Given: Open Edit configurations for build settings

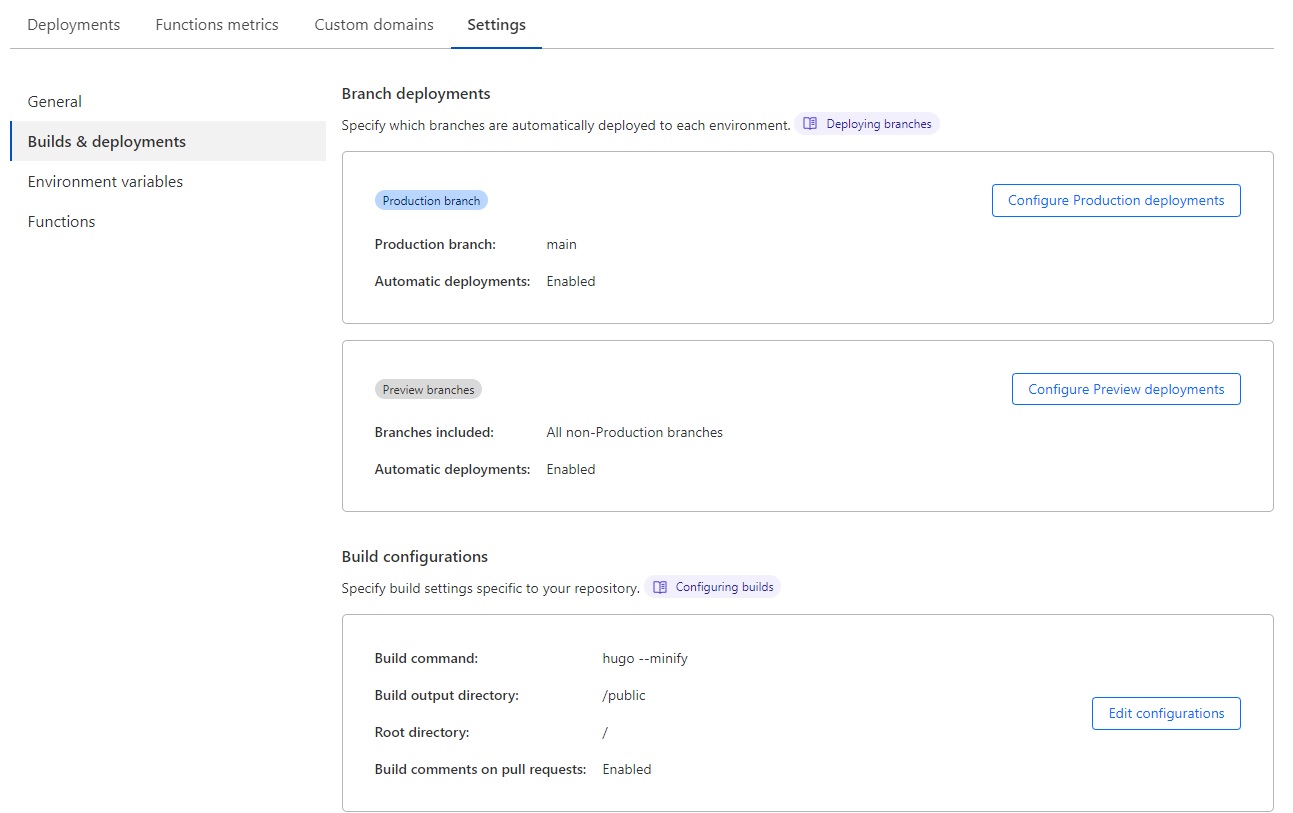Looking at the screenshot, I should 1165,713.
